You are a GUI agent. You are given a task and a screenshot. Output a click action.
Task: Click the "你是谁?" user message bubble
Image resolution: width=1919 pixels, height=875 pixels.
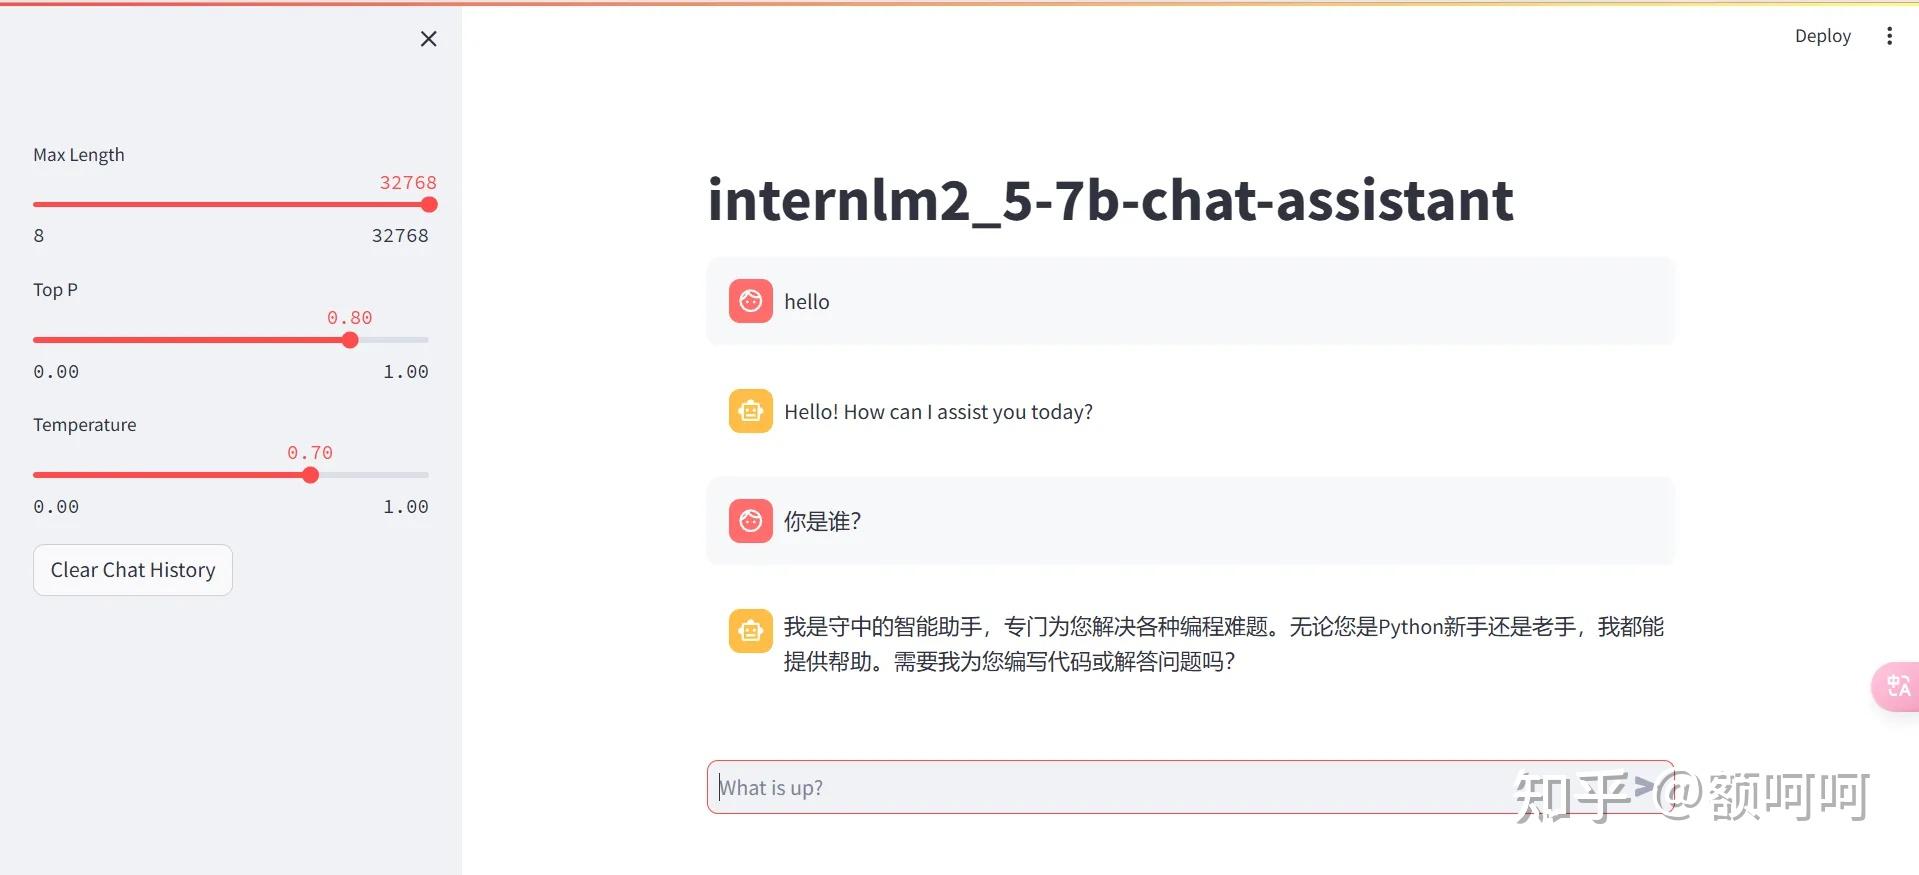[x=1190, y=521]
